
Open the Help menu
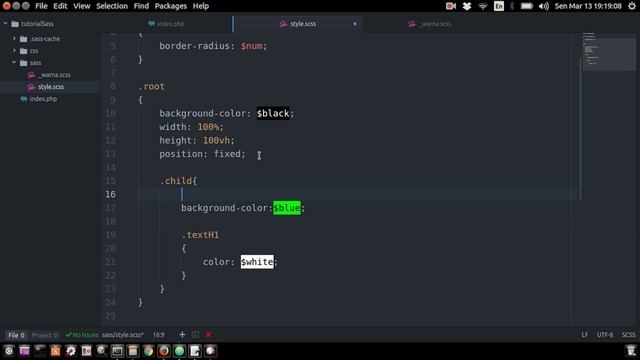tap(201, 6)
